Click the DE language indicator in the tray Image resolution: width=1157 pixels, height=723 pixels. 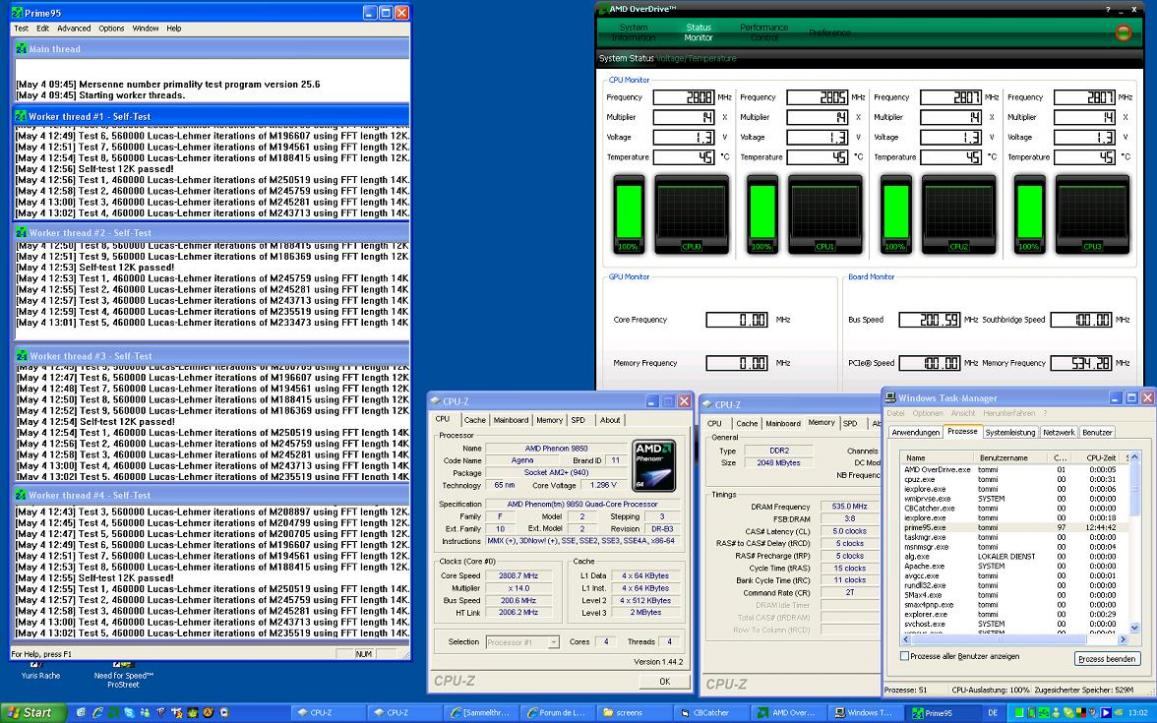pyautogui.click(x=992, y=713)
